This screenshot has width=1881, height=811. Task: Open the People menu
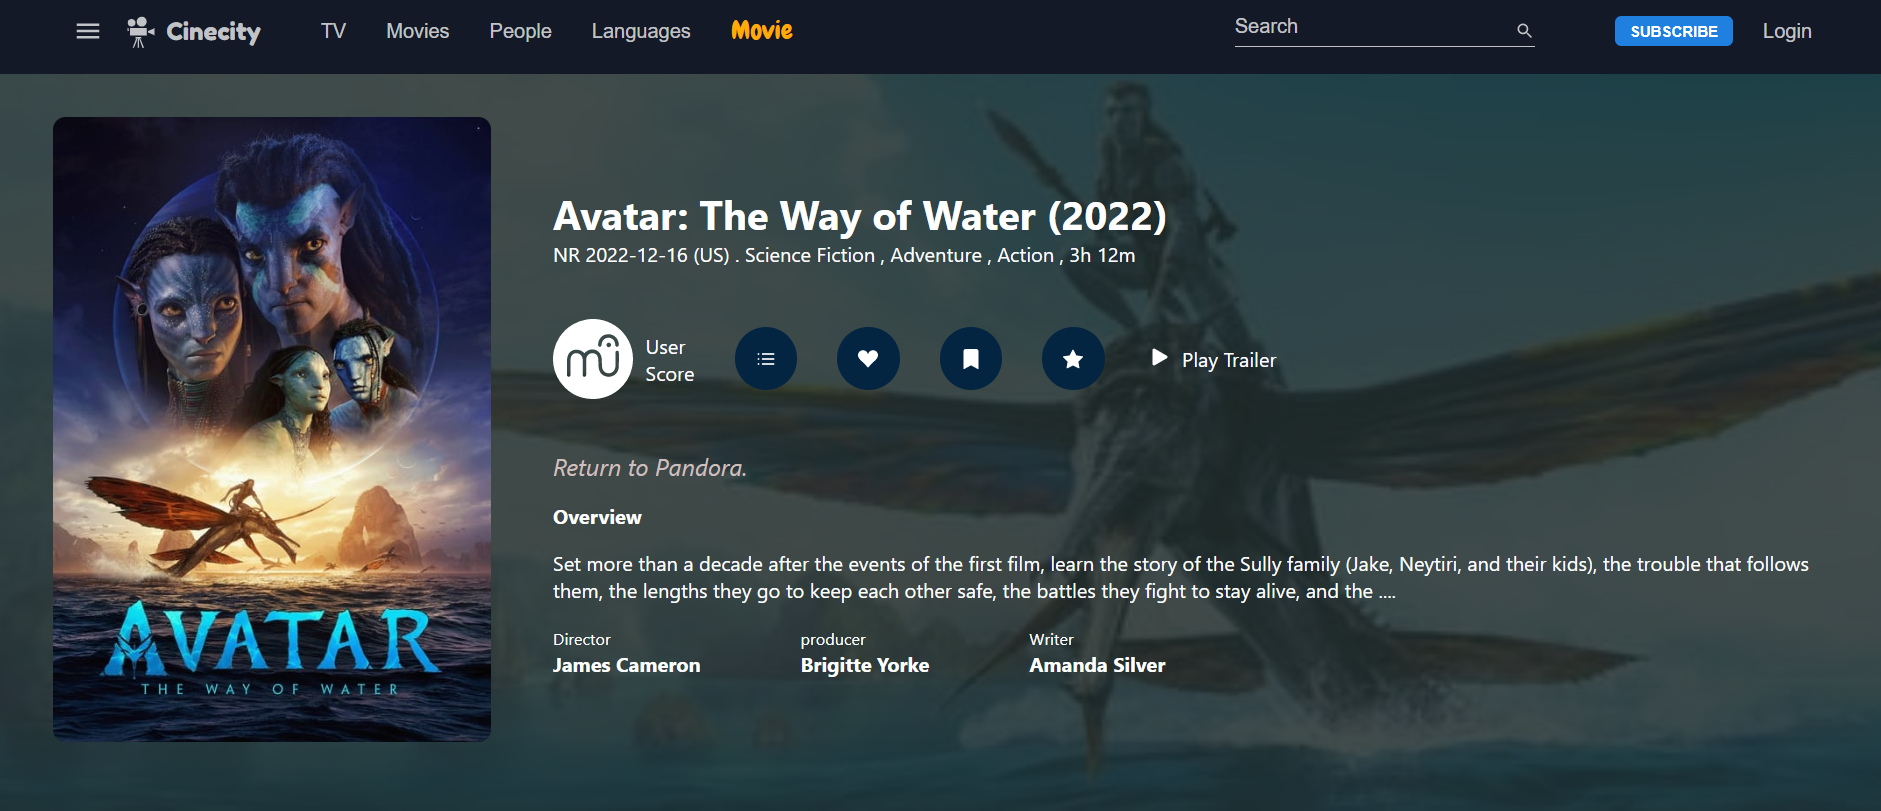click(520, 31)
